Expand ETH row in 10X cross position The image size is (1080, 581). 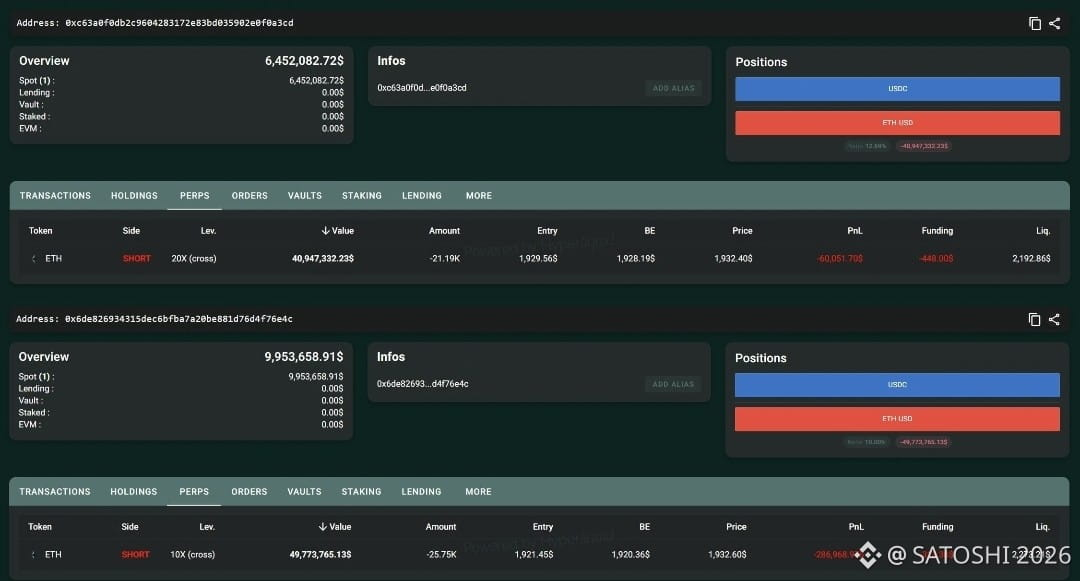click(x=33, y=555)
